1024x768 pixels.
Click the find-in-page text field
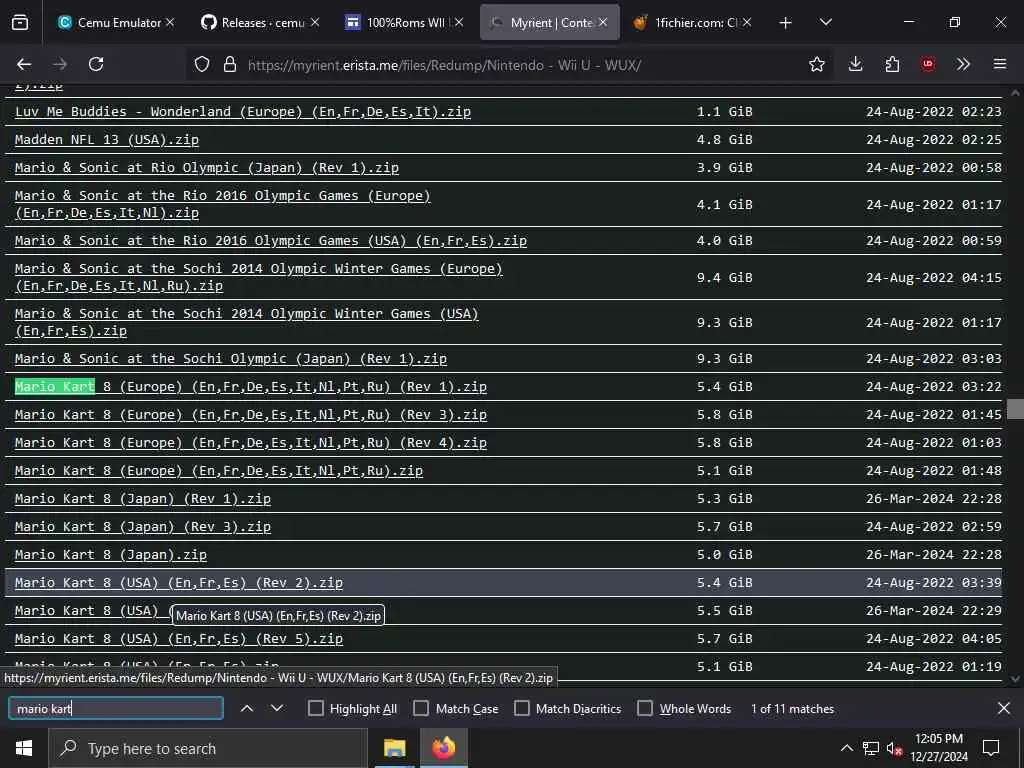[116, 709]
